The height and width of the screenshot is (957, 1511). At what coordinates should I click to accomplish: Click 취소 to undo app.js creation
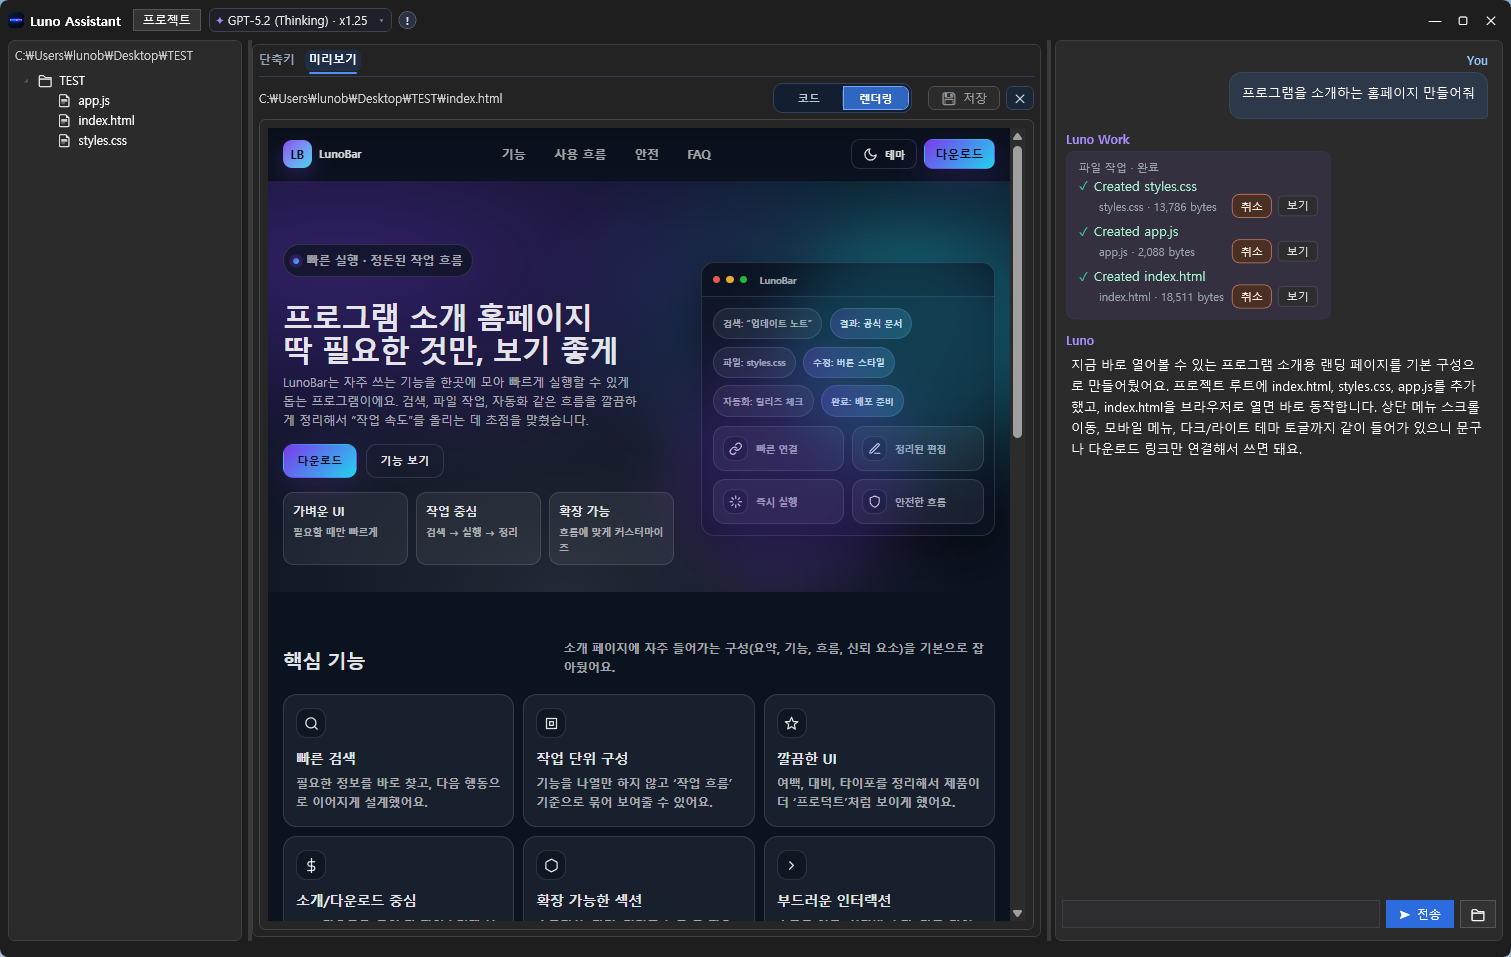coord(1251,251)
